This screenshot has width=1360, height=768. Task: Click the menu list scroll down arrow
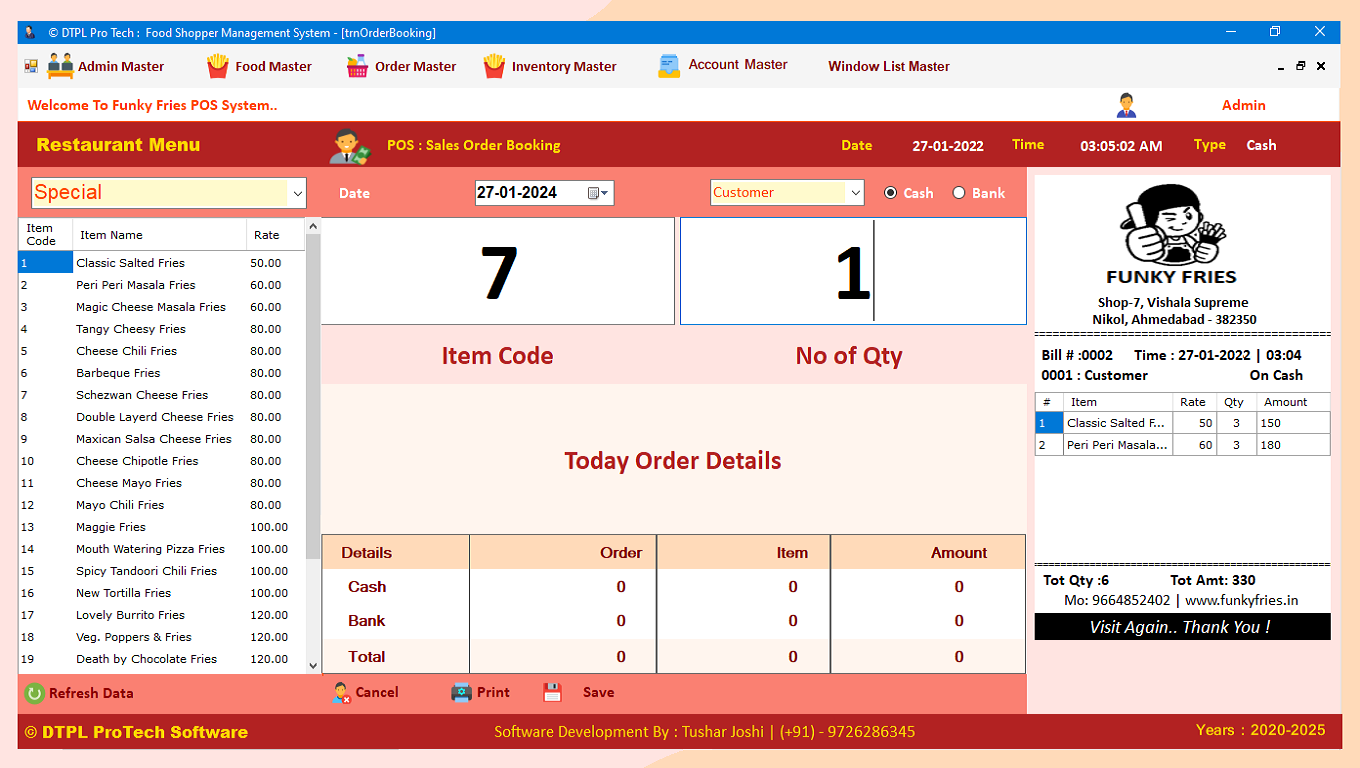(x=313, y=665)
